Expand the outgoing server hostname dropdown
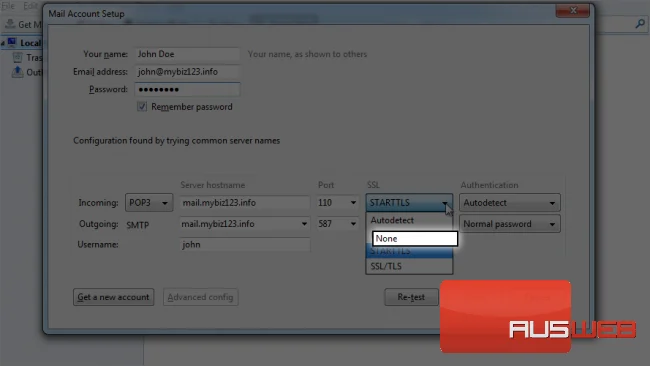Image resolution: width=650 pixels, height=366 pixels. click(x=304, y=224)
